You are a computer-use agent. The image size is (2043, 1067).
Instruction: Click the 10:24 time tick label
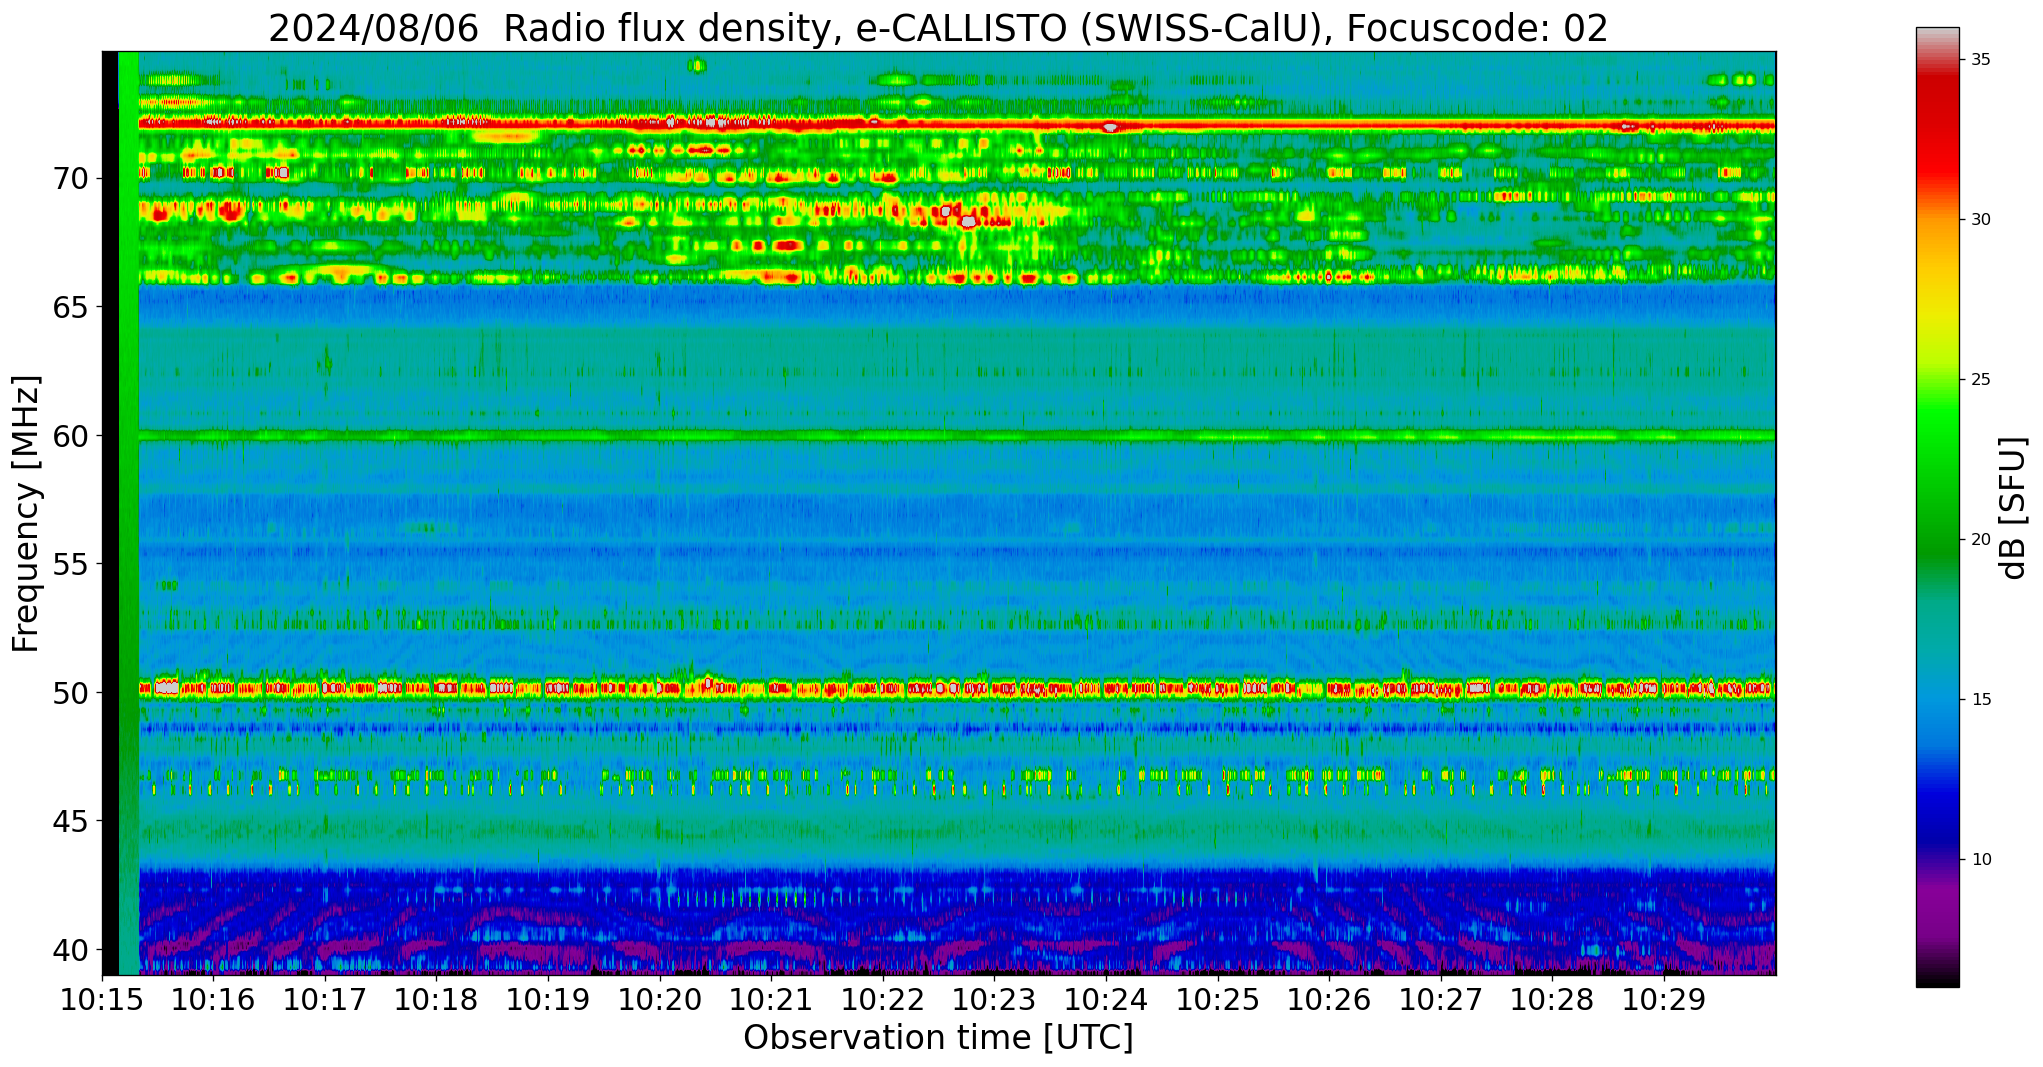[x=1104, y=1000]
